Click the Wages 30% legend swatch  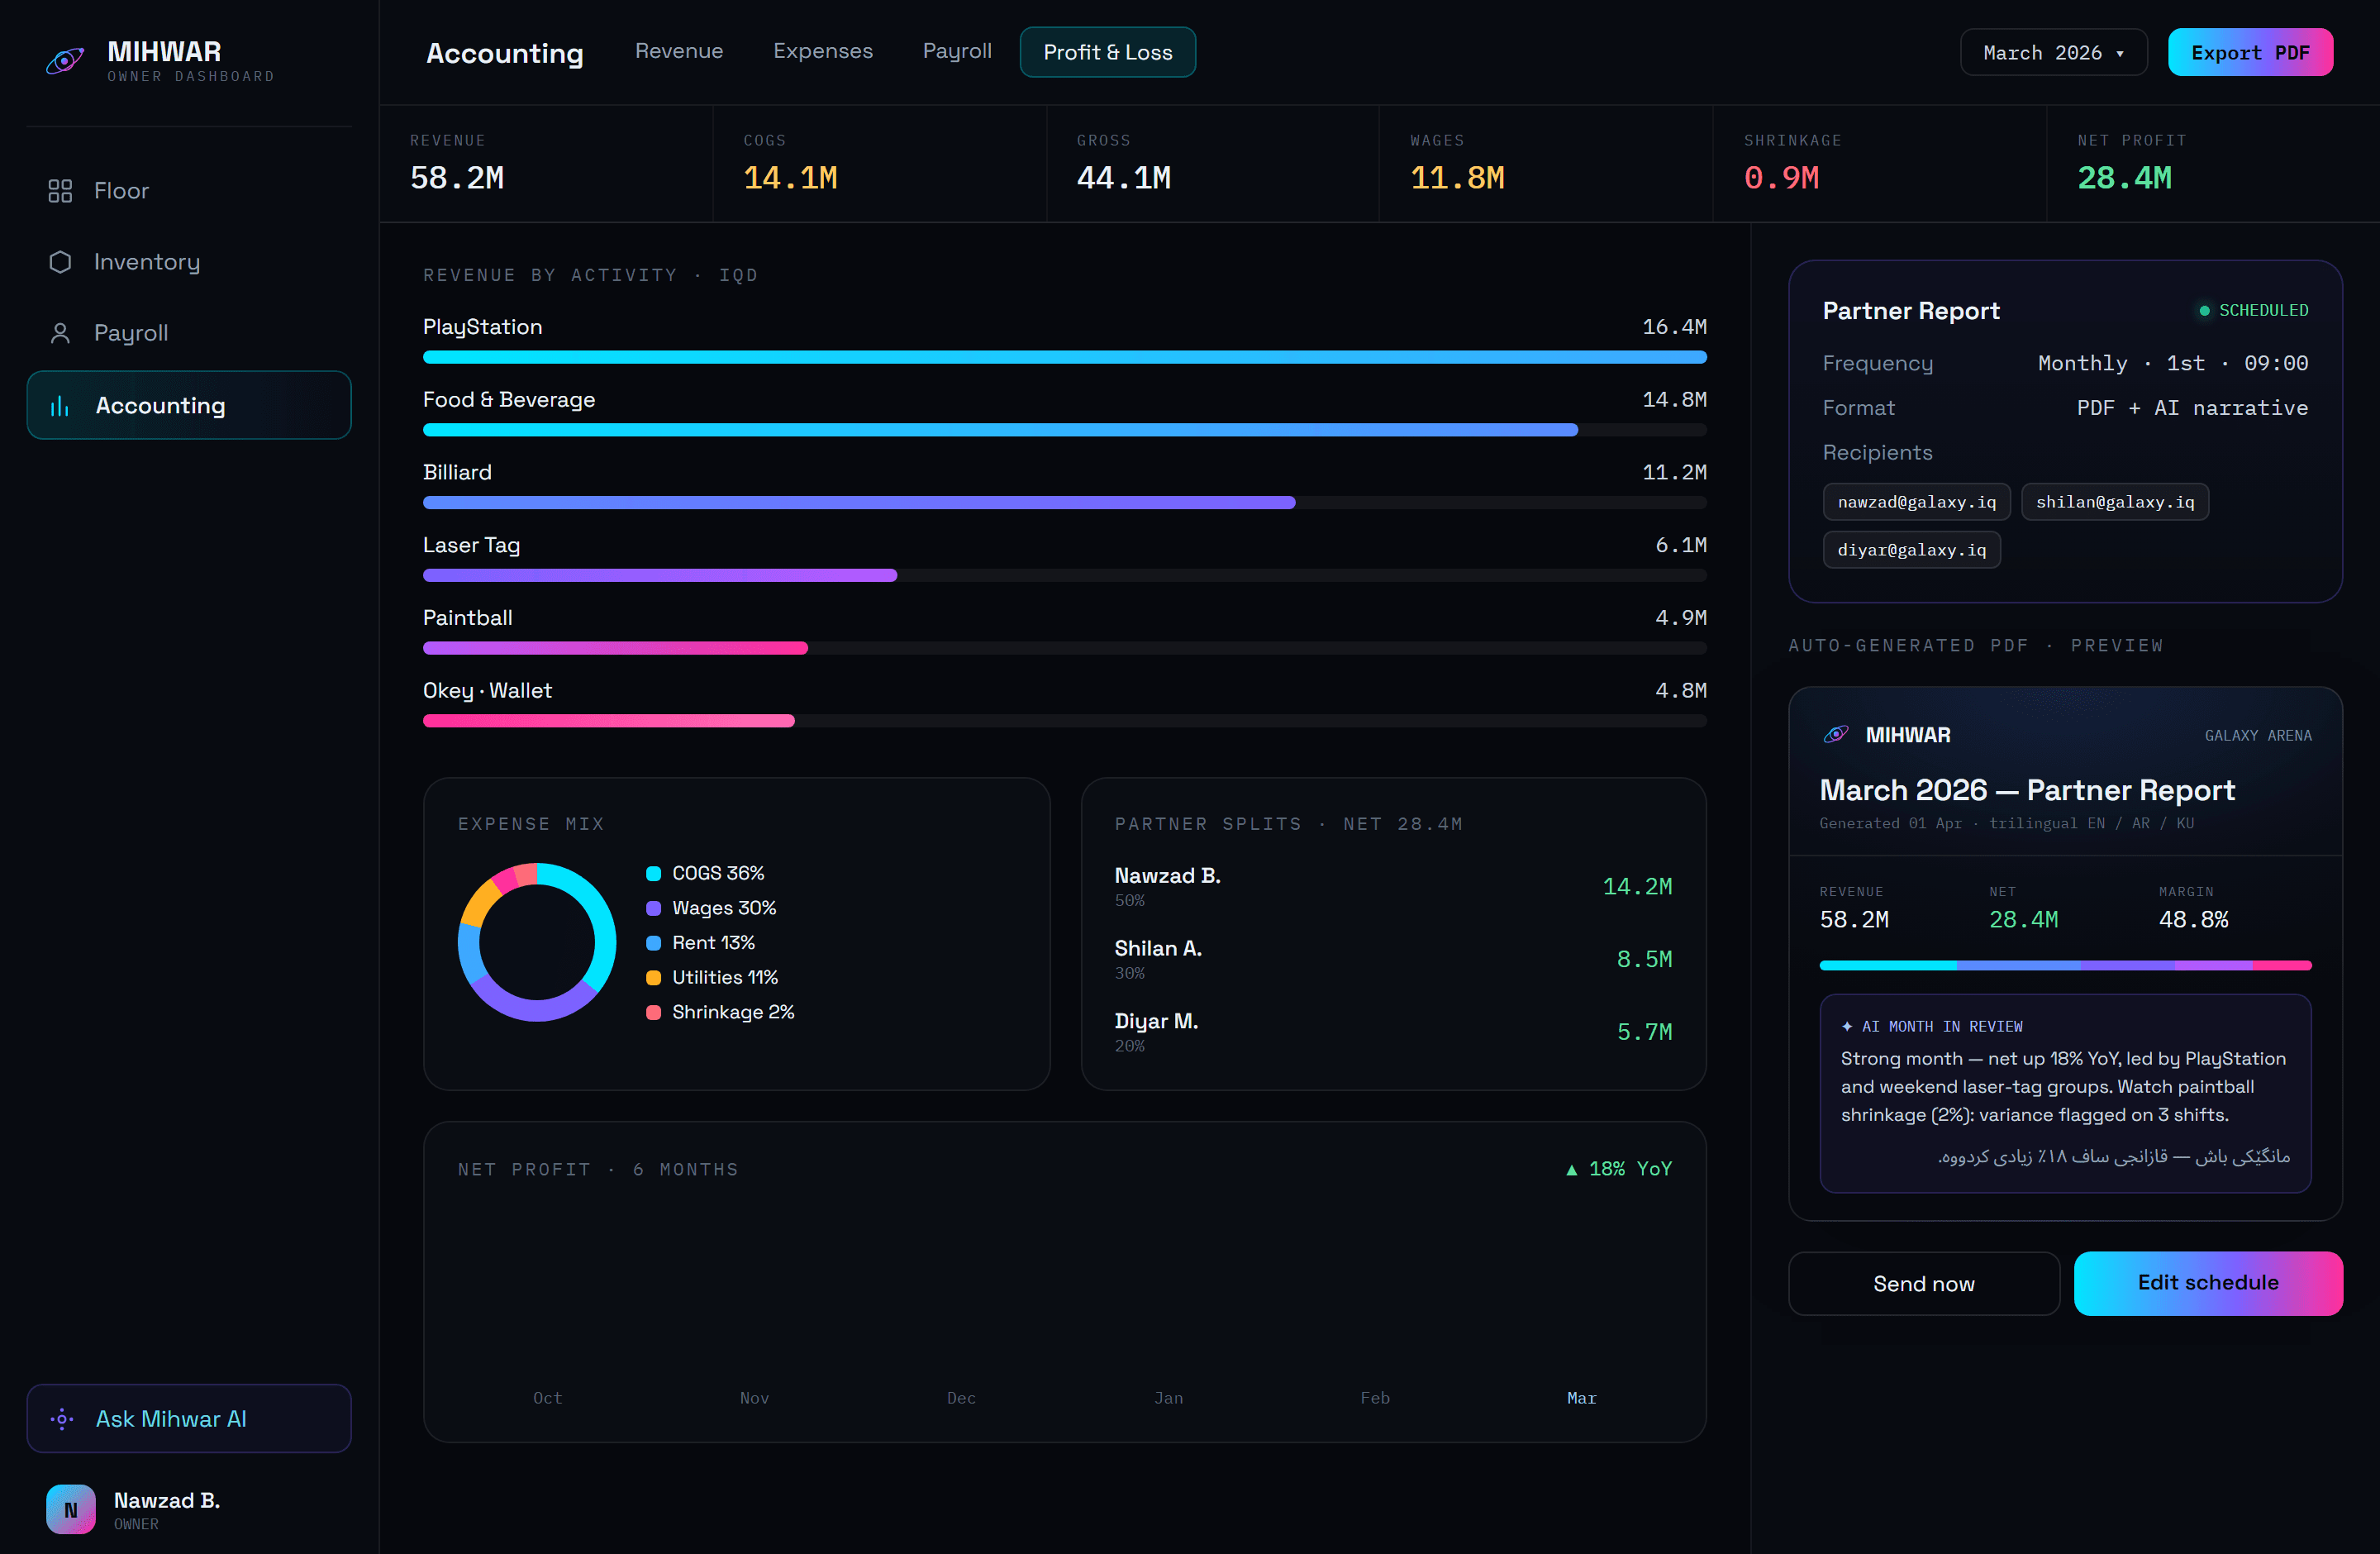pyautogui.click(x=653, y=908)
